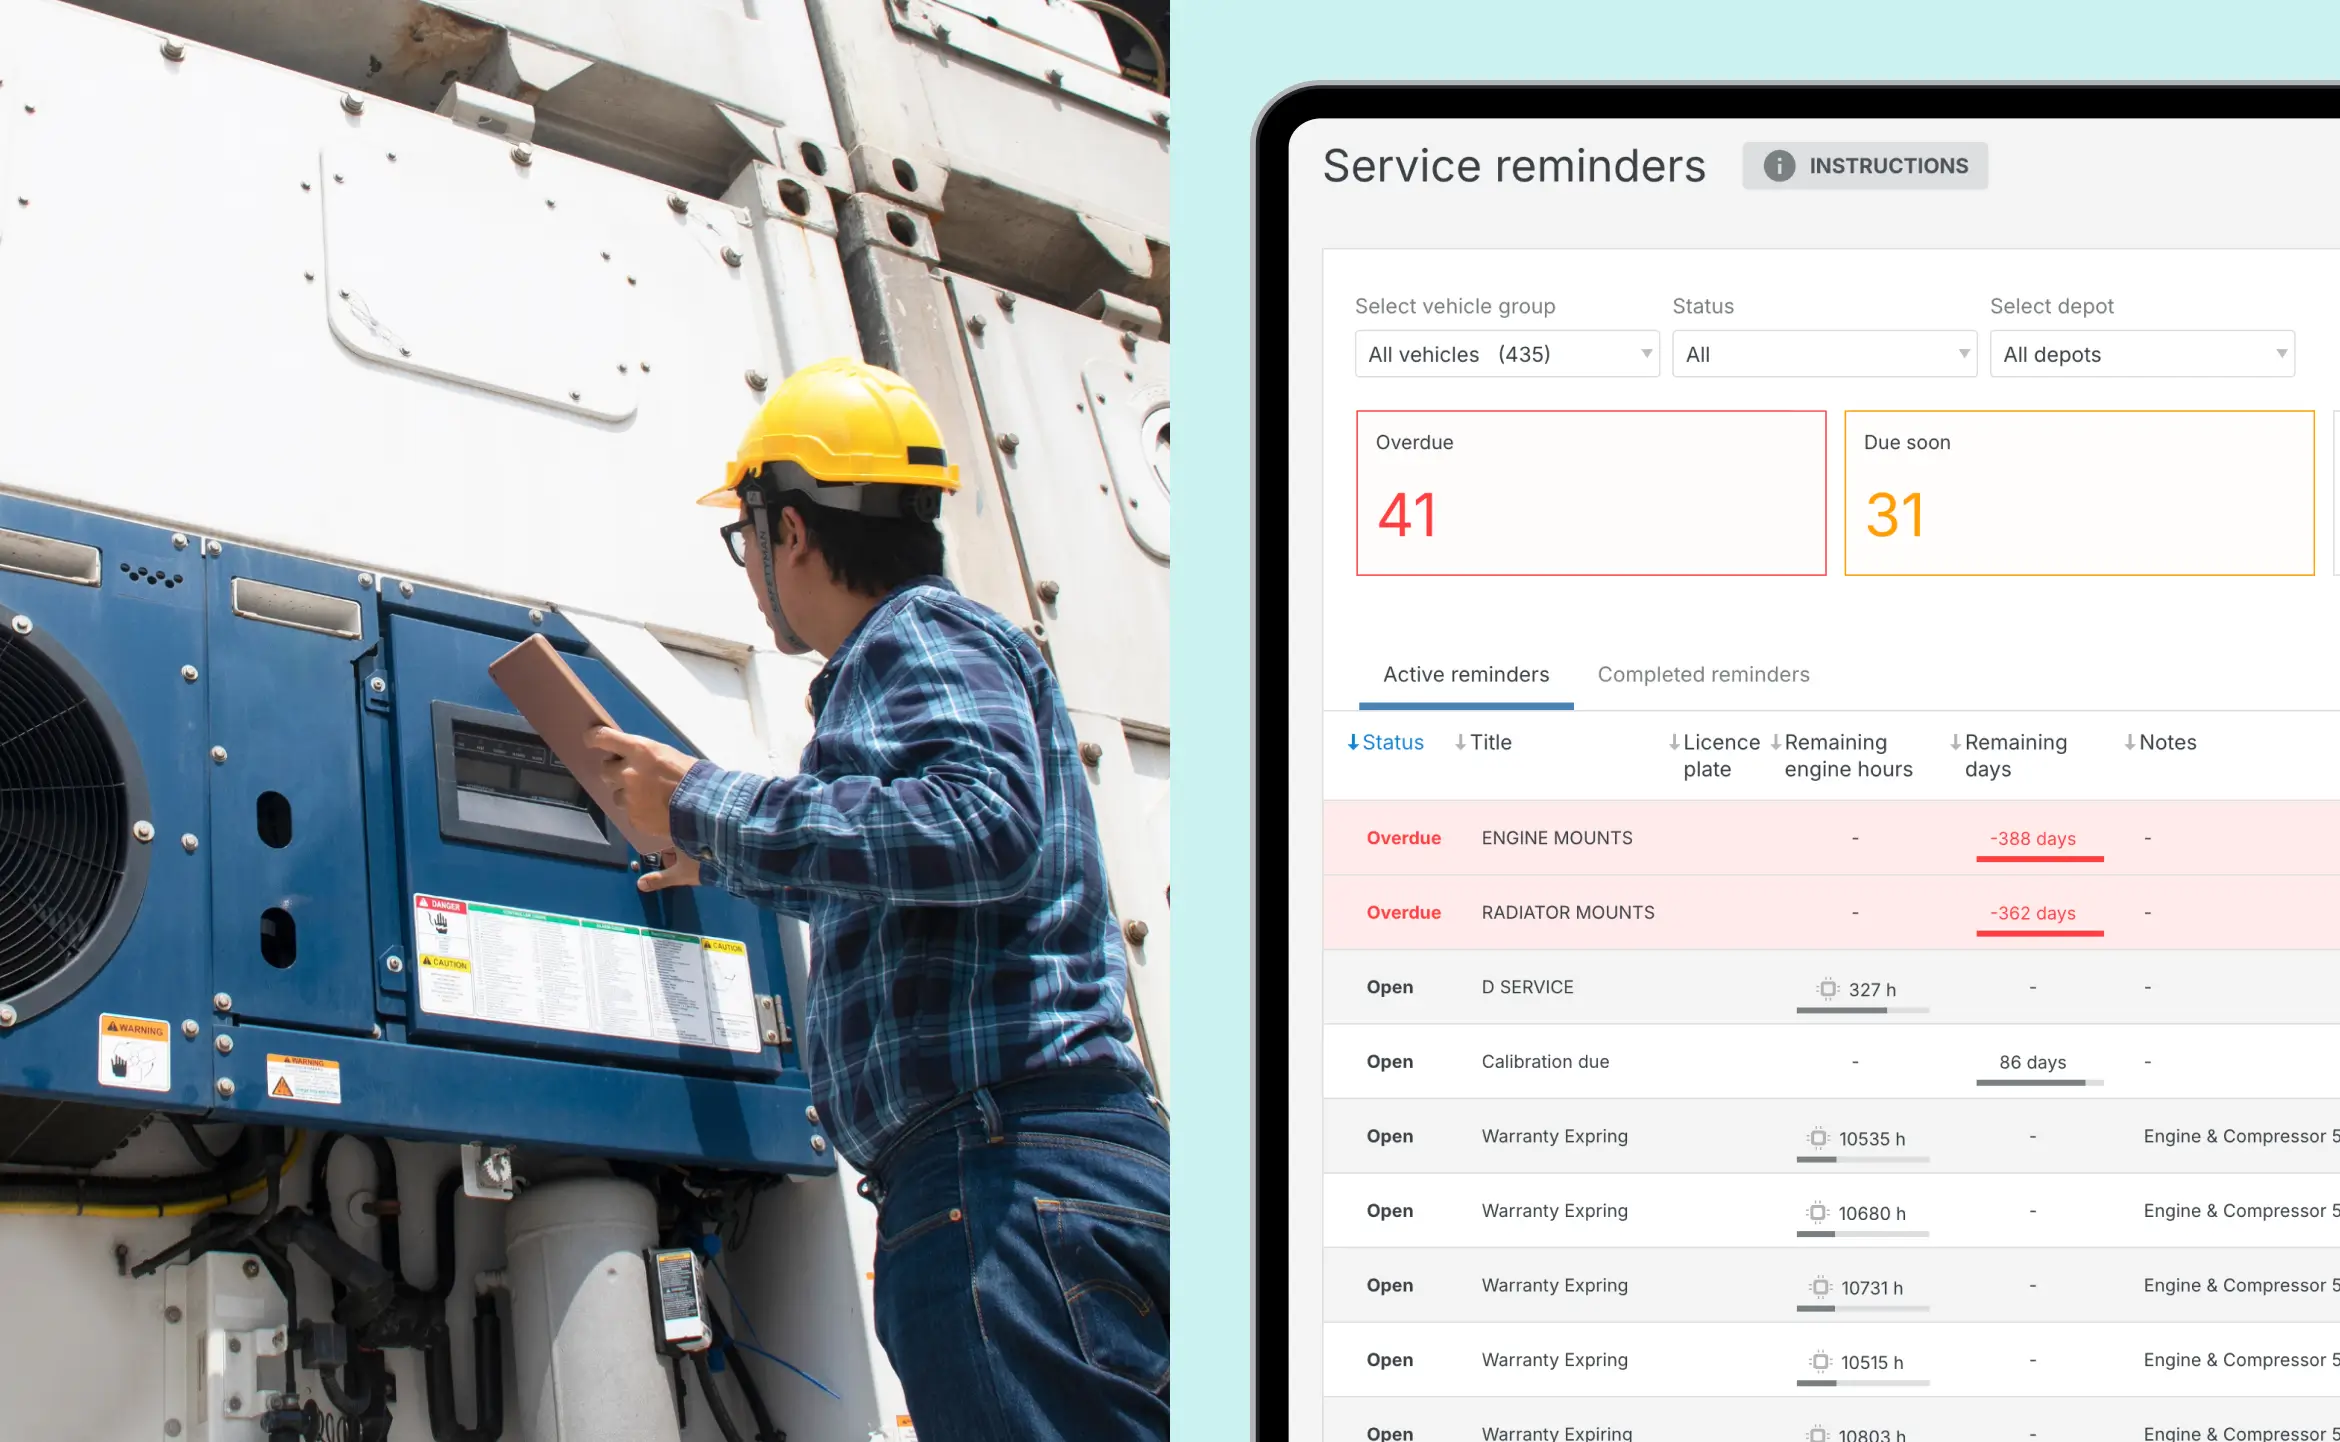2340x1442 pixels.
Task: Sort by Remaining engine hours arrow
Action: click(x=1776, y=742)
